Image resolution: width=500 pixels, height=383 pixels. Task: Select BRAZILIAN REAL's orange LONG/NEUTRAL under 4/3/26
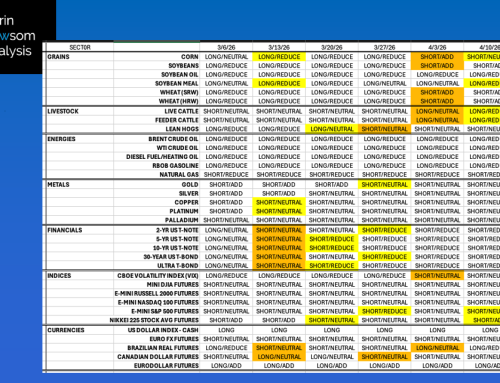point(437,348)
